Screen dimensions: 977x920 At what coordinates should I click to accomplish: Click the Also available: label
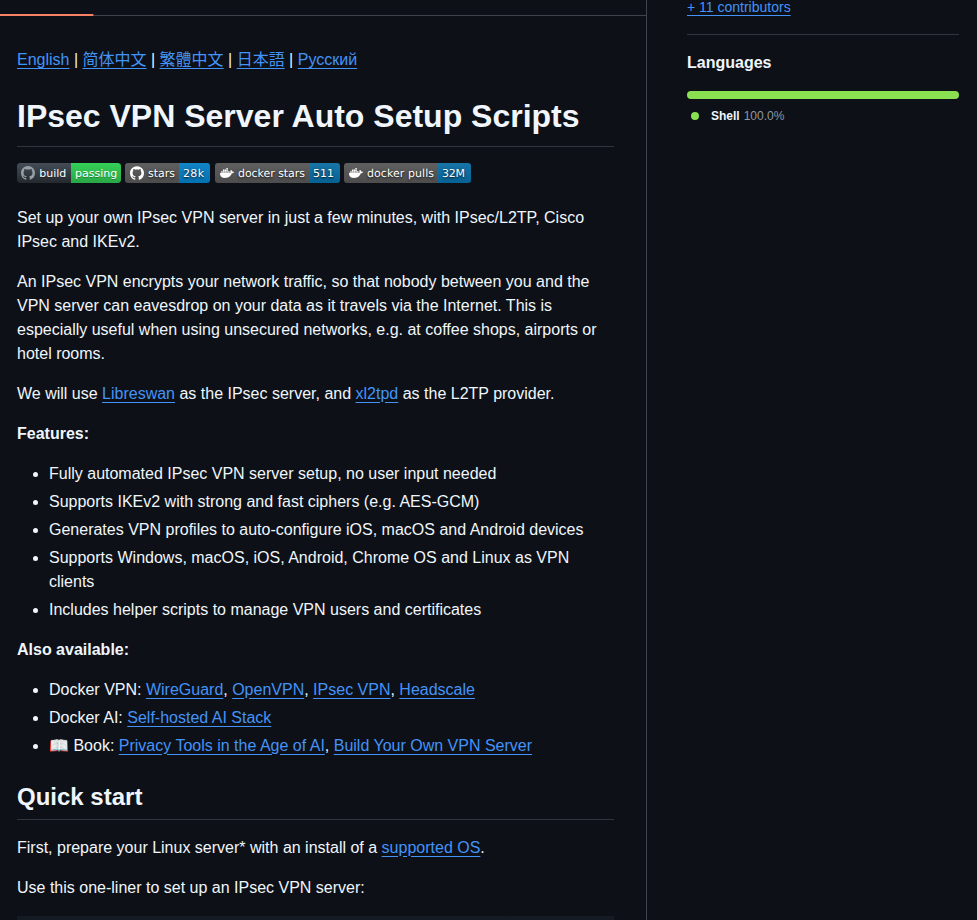73,650
